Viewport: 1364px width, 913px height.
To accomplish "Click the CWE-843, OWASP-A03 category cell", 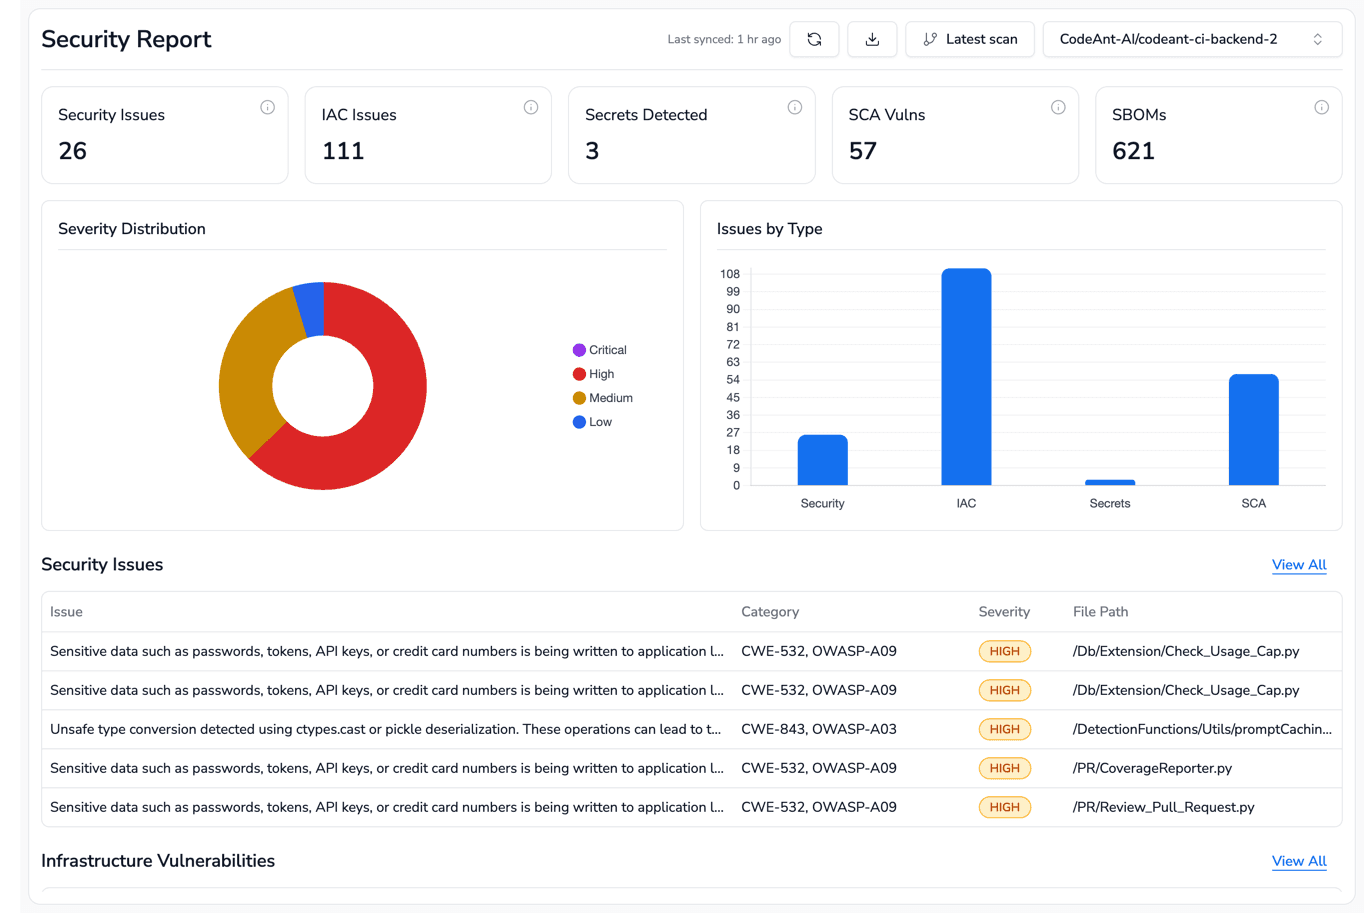I will coord(819,729).
